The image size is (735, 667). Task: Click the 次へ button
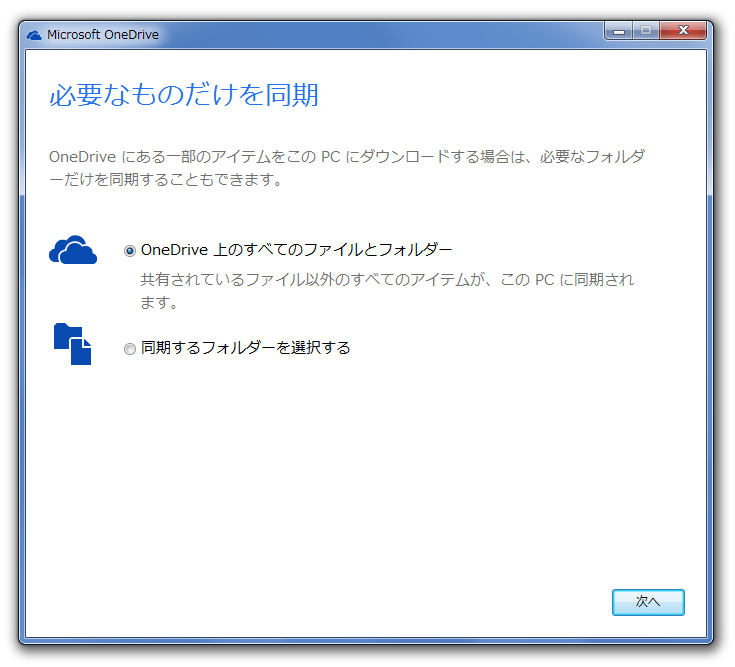coord(648,602)
